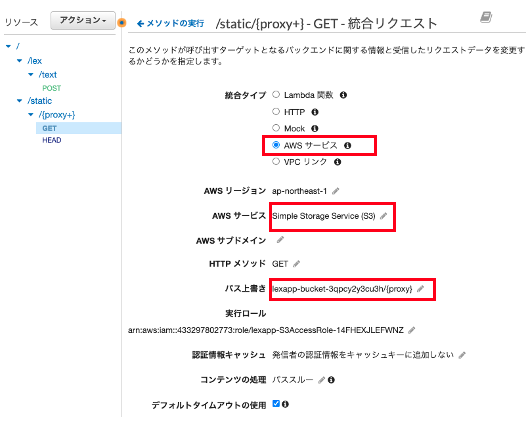Edit the HTTP method GET pencil icon
This screenshot has height=423, width=530.
296,264
